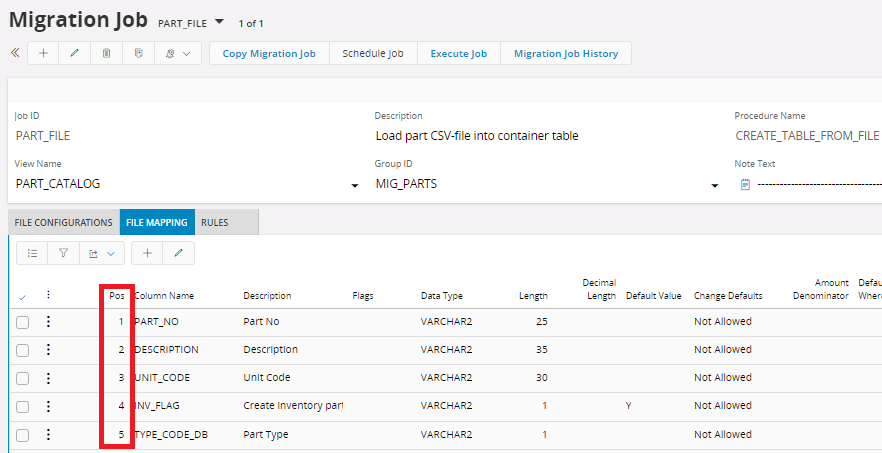Image resolution: width=882 pixels, height=453 pixels.
Task: Click the Execute Job button
Action: [458, 53]
